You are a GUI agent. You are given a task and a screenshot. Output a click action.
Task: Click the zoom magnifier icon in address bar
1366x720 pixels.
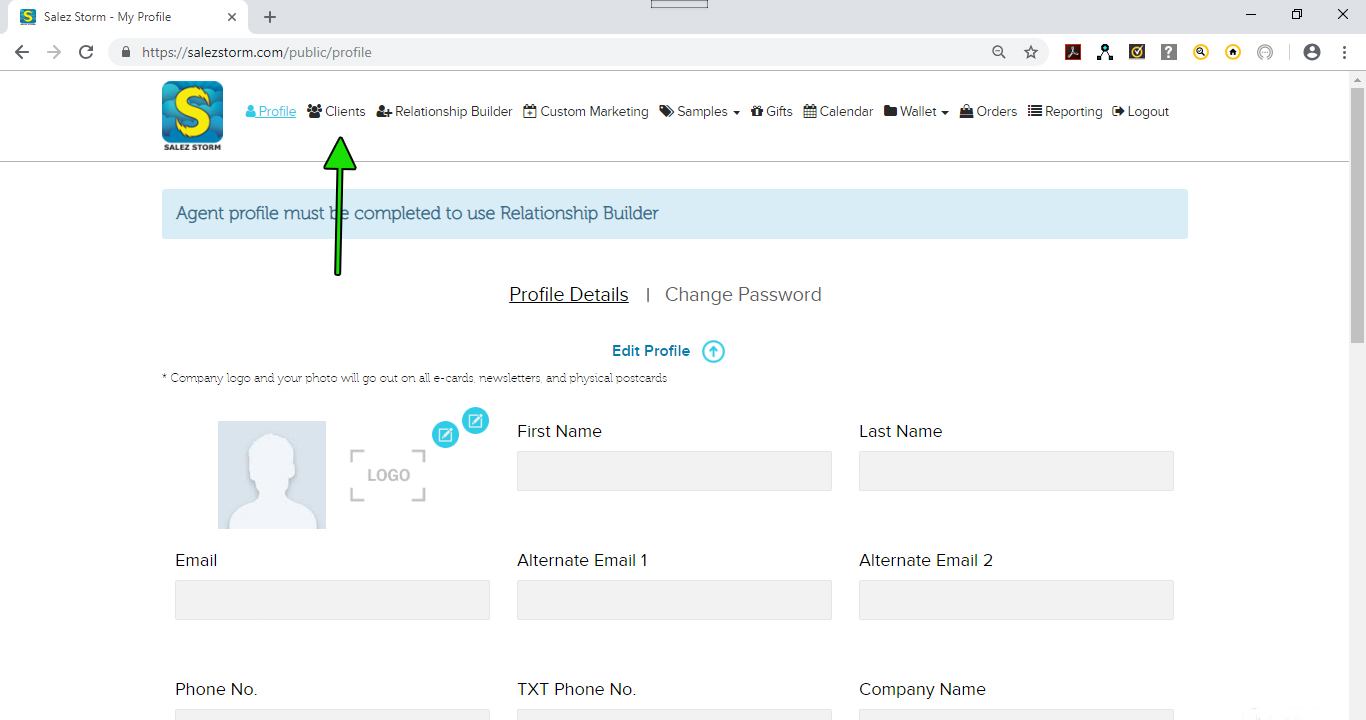coord(999,52)
